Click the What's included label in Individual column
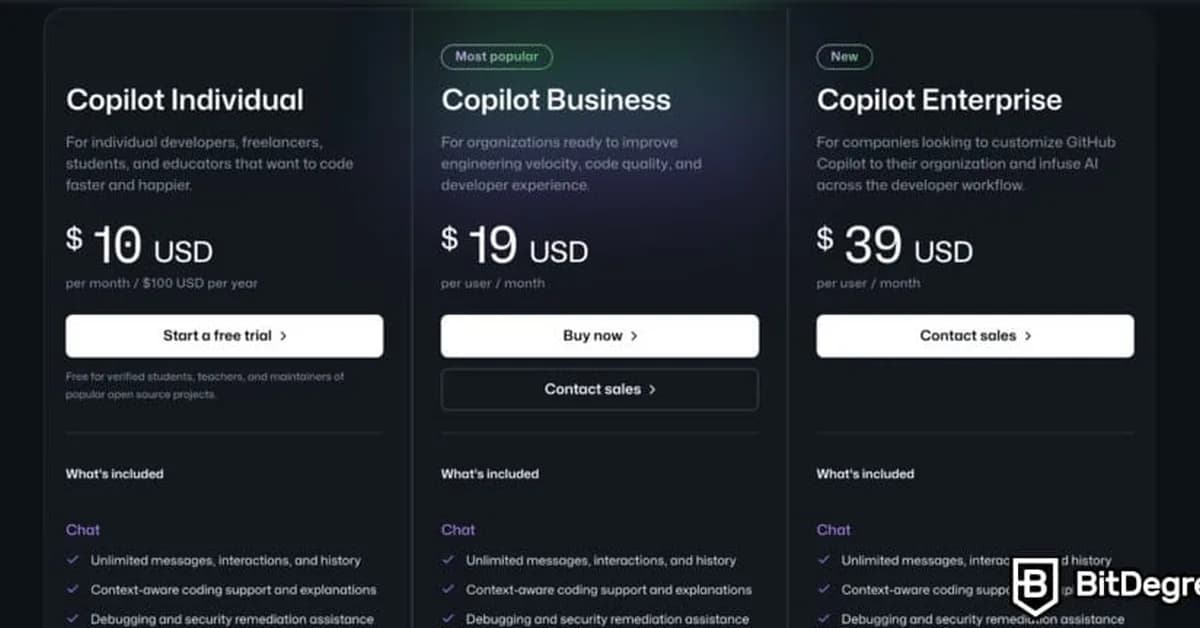This screenshot has height=628, width=1200. pos(115,474)
